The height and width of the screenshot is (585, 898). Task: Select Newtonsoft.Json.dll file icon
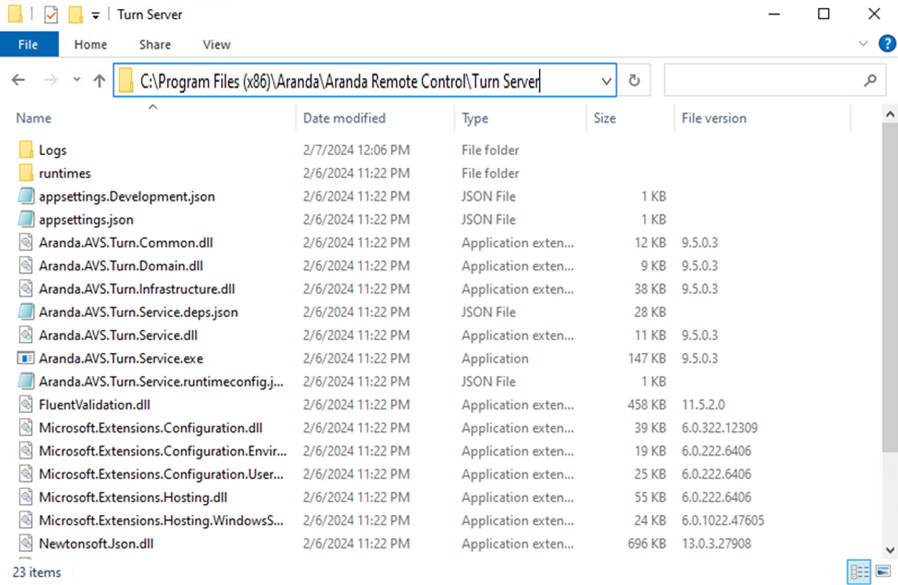tap(26, 544)
